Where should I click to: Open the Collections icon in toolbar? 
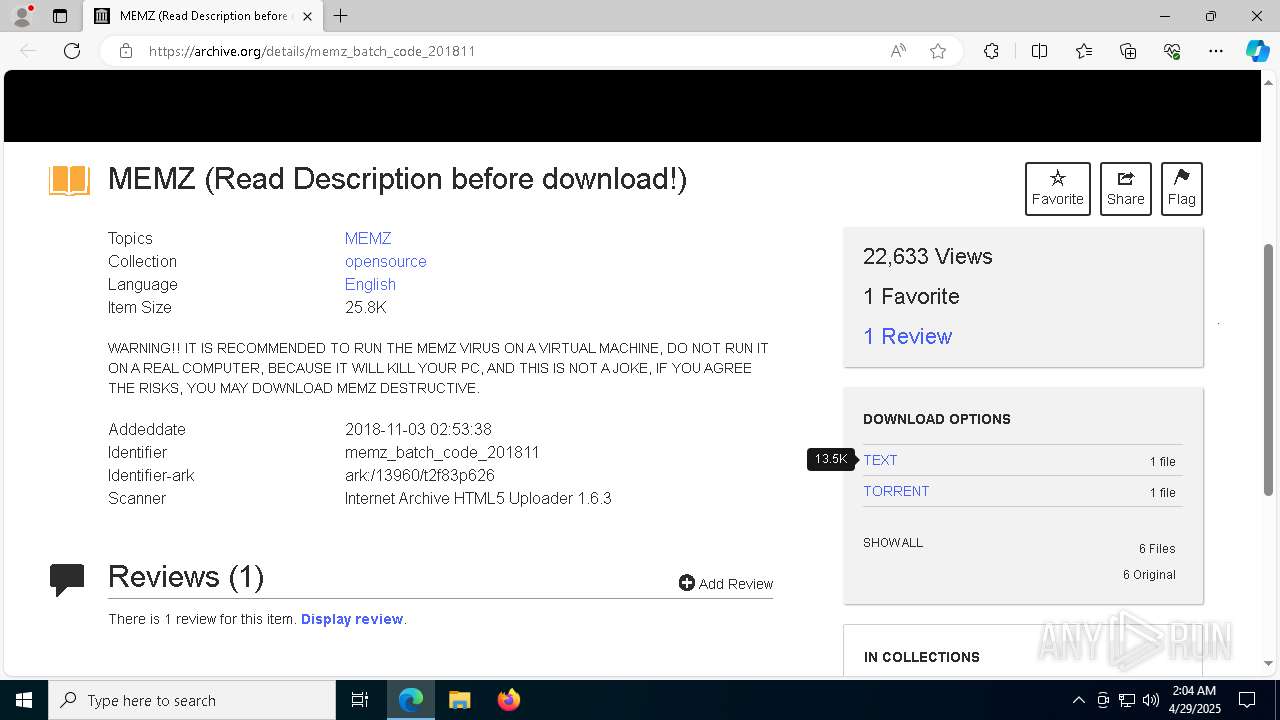click(x=1128, y=51)
